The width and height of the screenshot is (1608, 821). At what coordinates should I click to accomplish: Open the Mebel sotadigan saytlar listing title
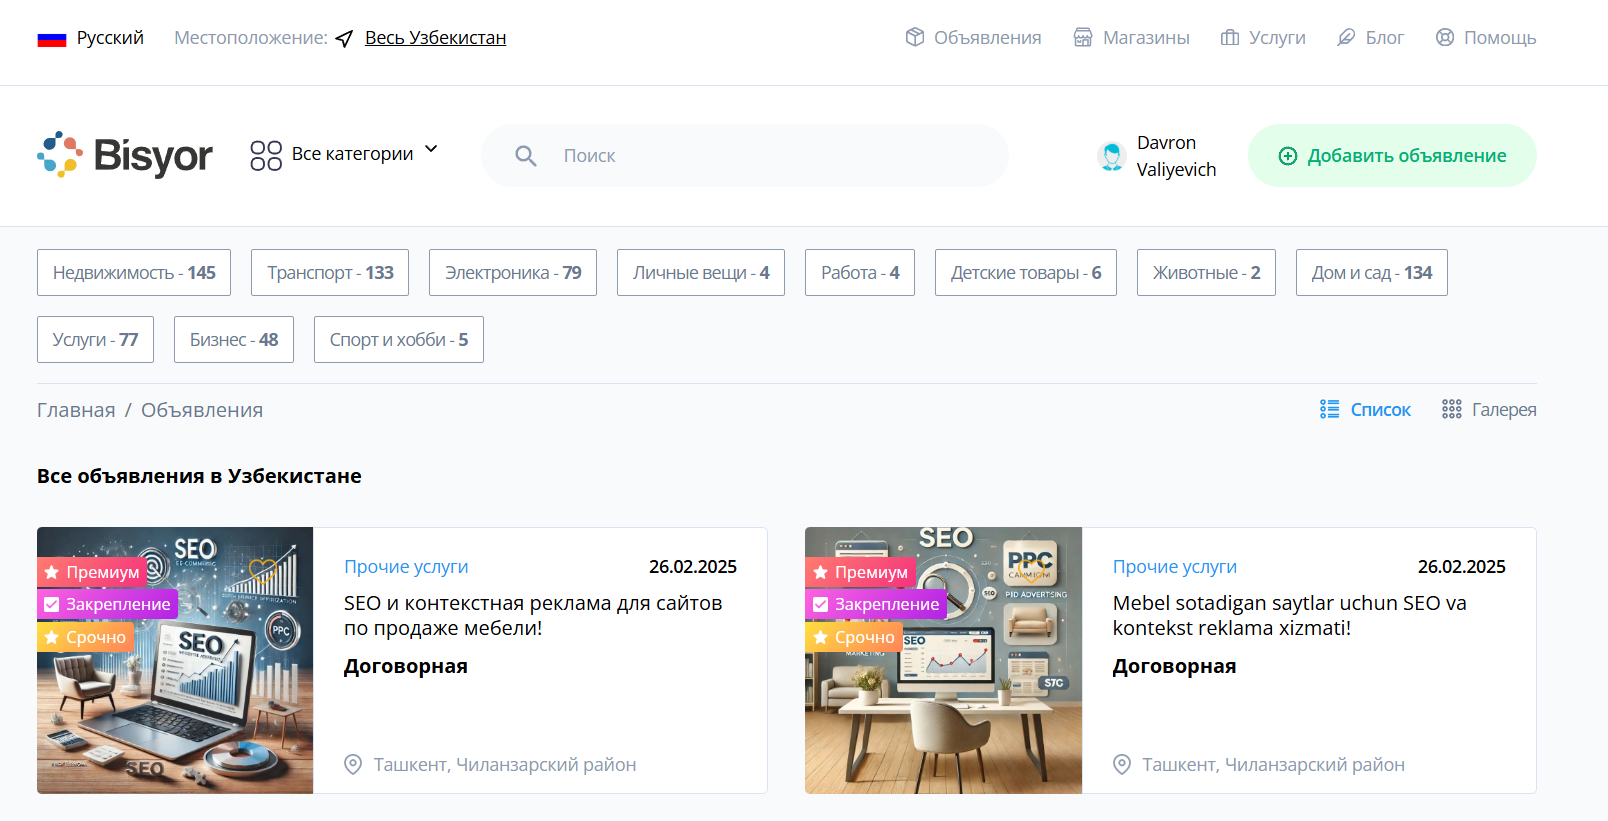(x=1289, y=615)
